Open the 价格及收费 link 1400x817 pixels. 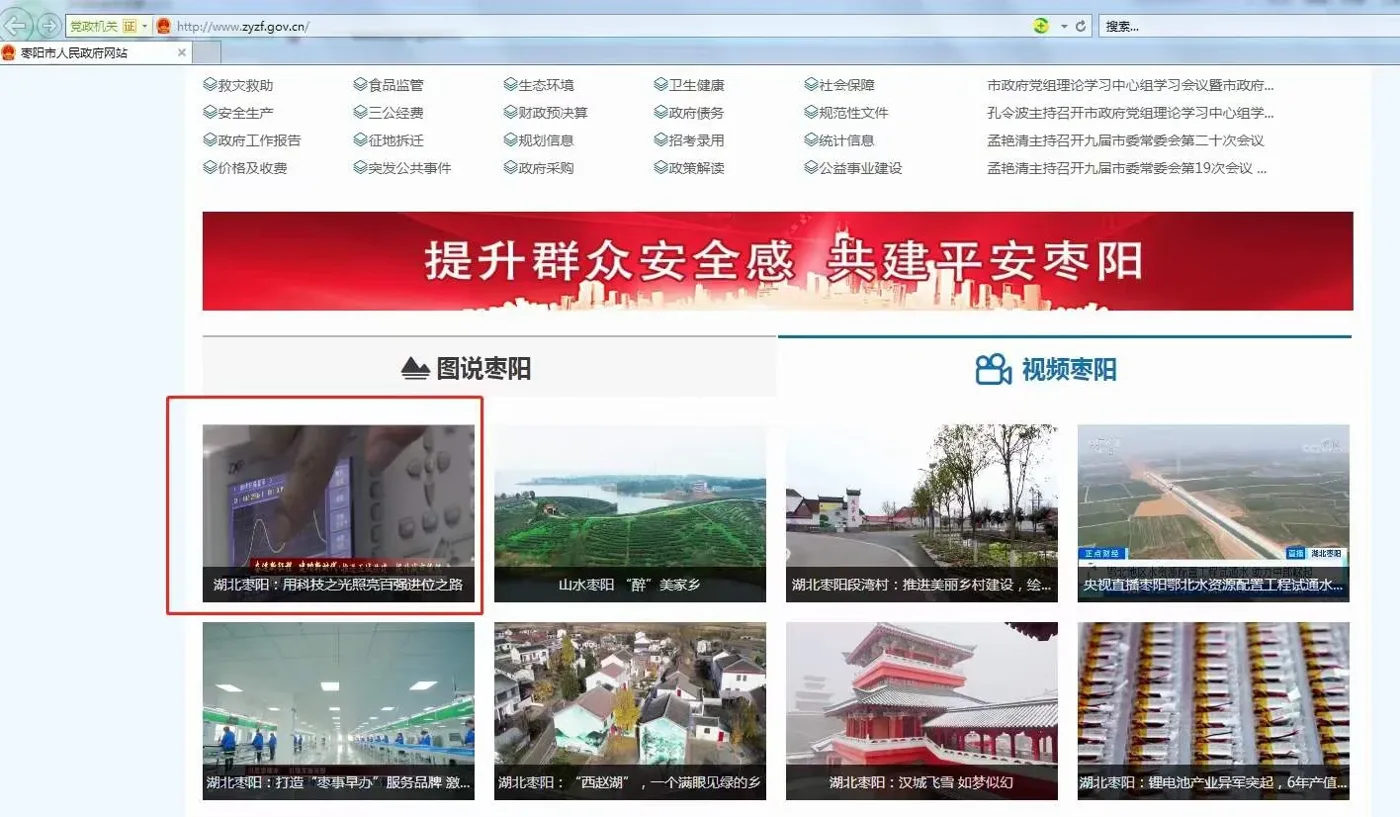252,168
